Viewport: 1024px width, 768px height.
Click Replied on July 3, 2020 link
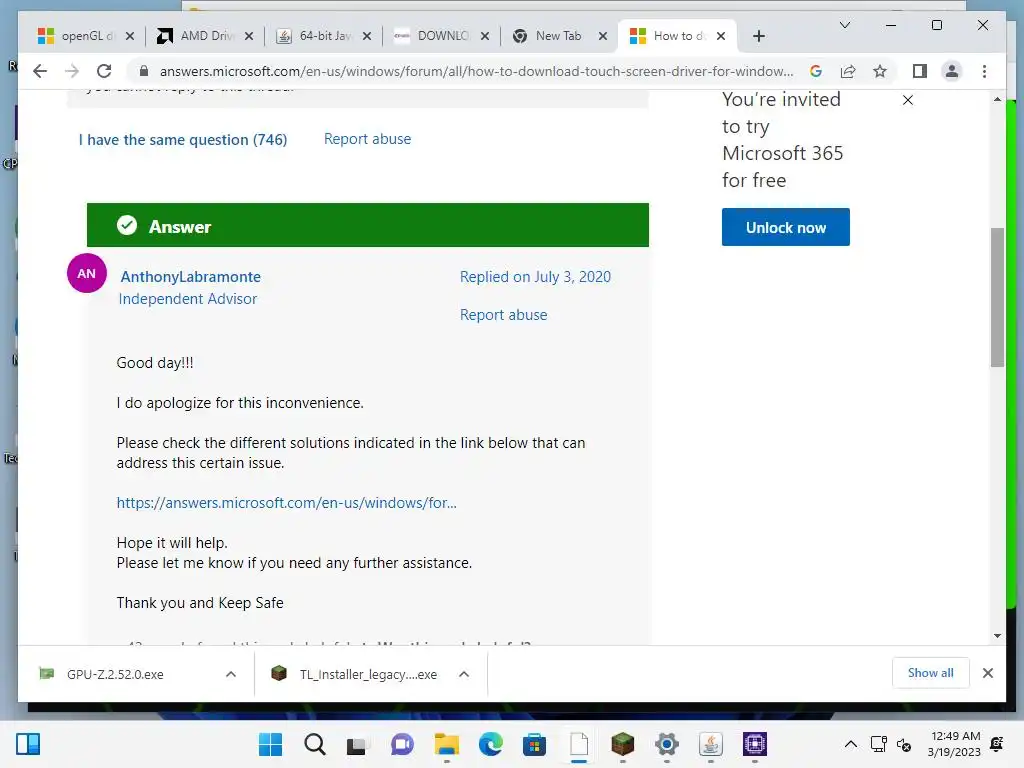[x=536, y=277]
